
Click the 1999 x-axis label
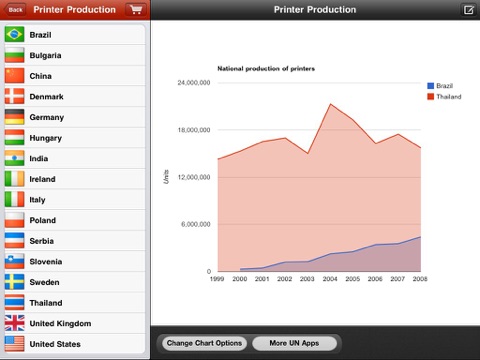coord(217,279)
